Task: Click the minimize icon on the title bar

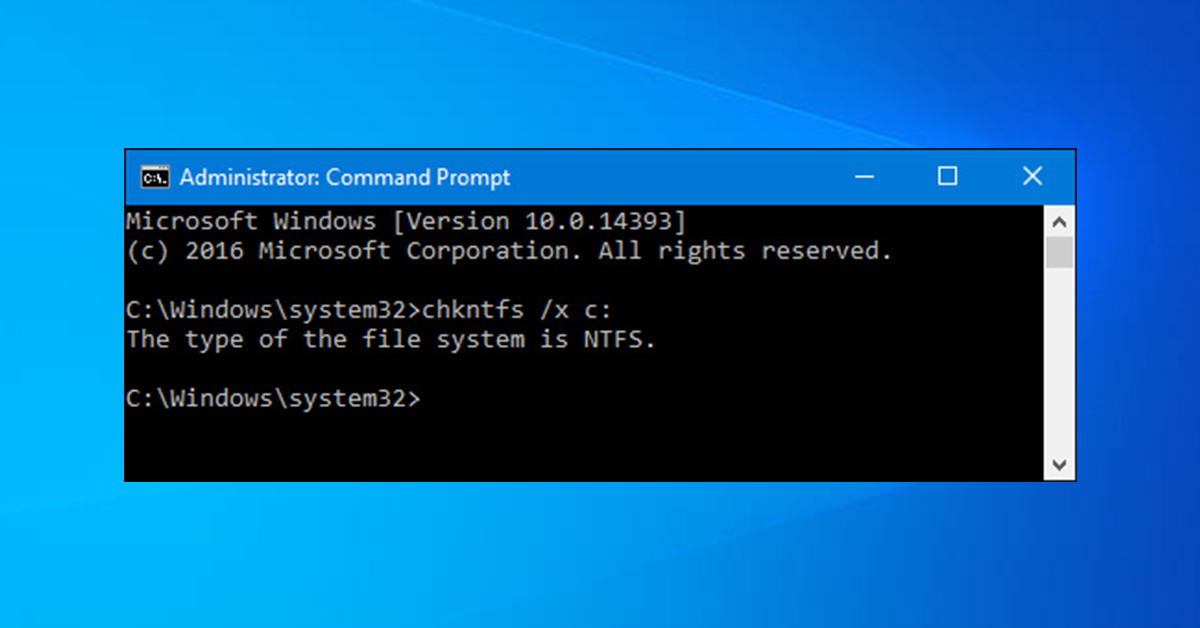Action: [x=864, y=176]
